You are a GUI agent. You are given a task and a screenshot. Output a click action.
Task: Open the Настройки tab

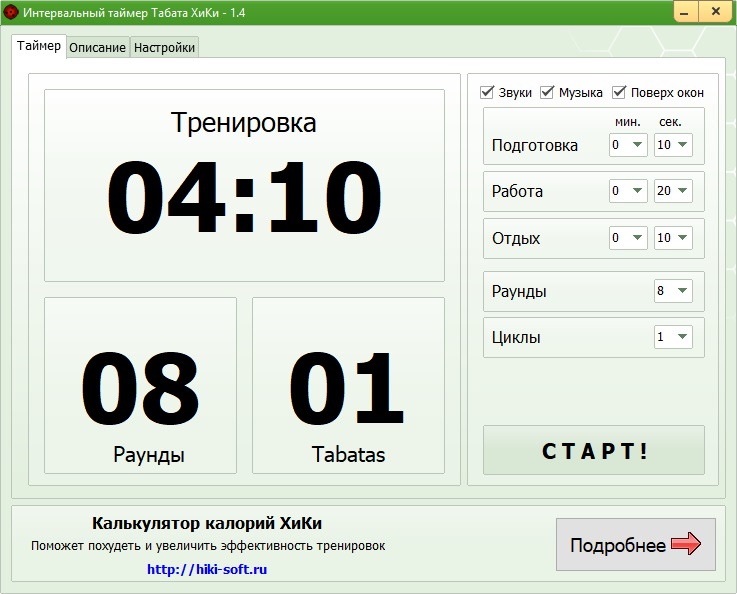point(165,48)
